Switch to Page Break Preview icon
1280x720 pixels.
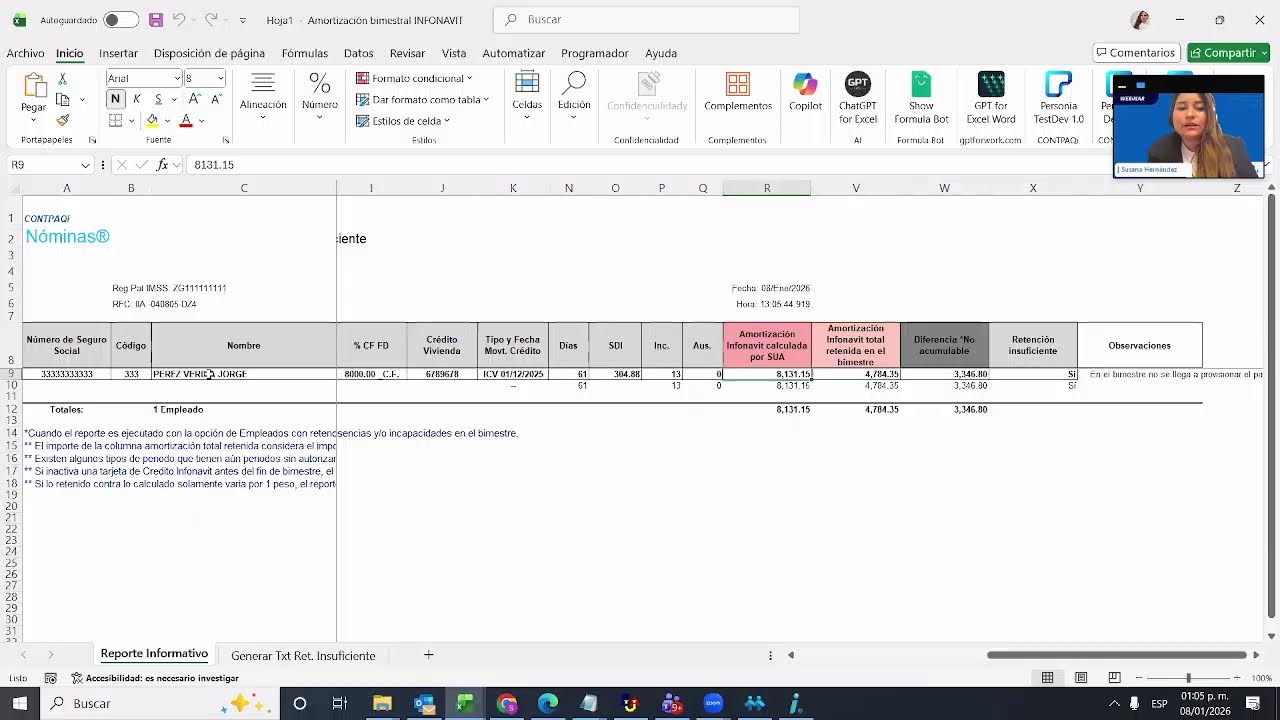pos(1113,678)
